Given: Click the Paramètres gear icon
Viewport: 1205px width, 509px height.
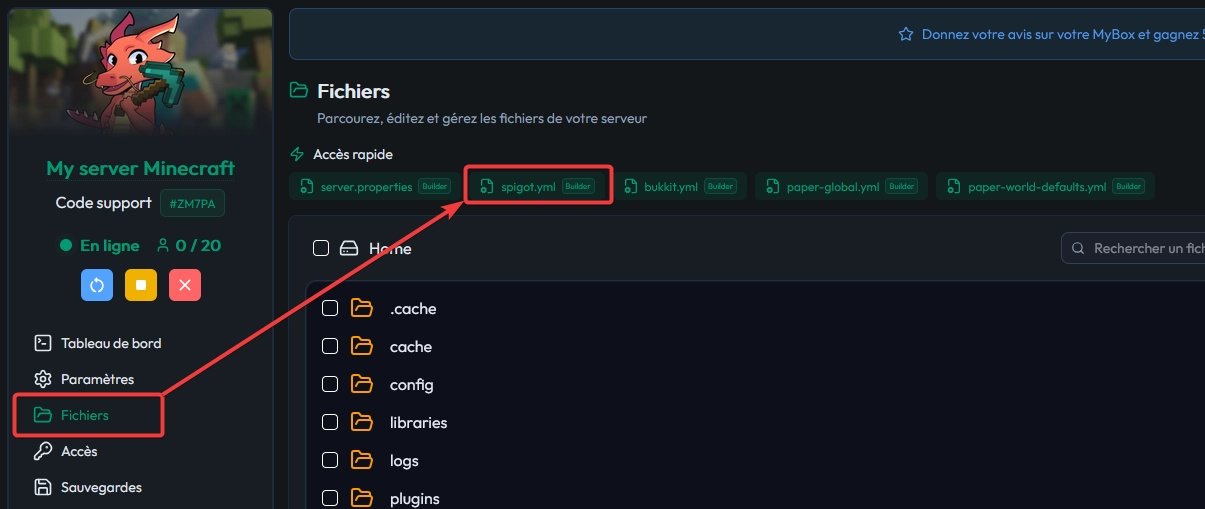Looking at the screenshot, I should [42, 379].
